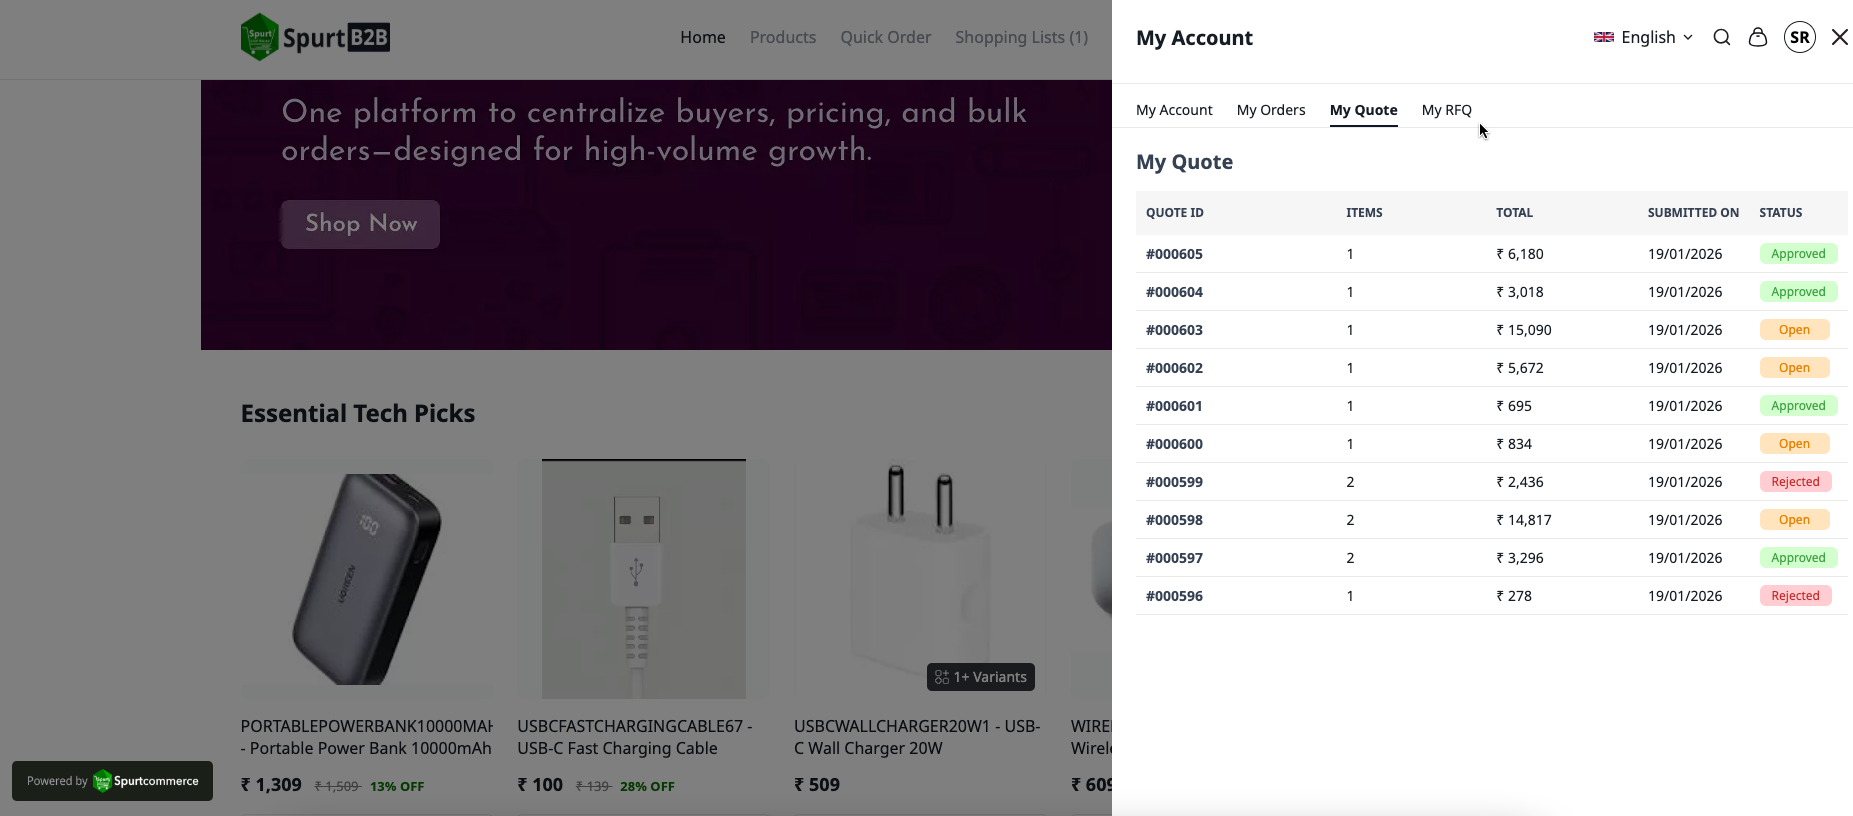
Task: Open the search icon in My Account panel
Action: [1722, 37]
